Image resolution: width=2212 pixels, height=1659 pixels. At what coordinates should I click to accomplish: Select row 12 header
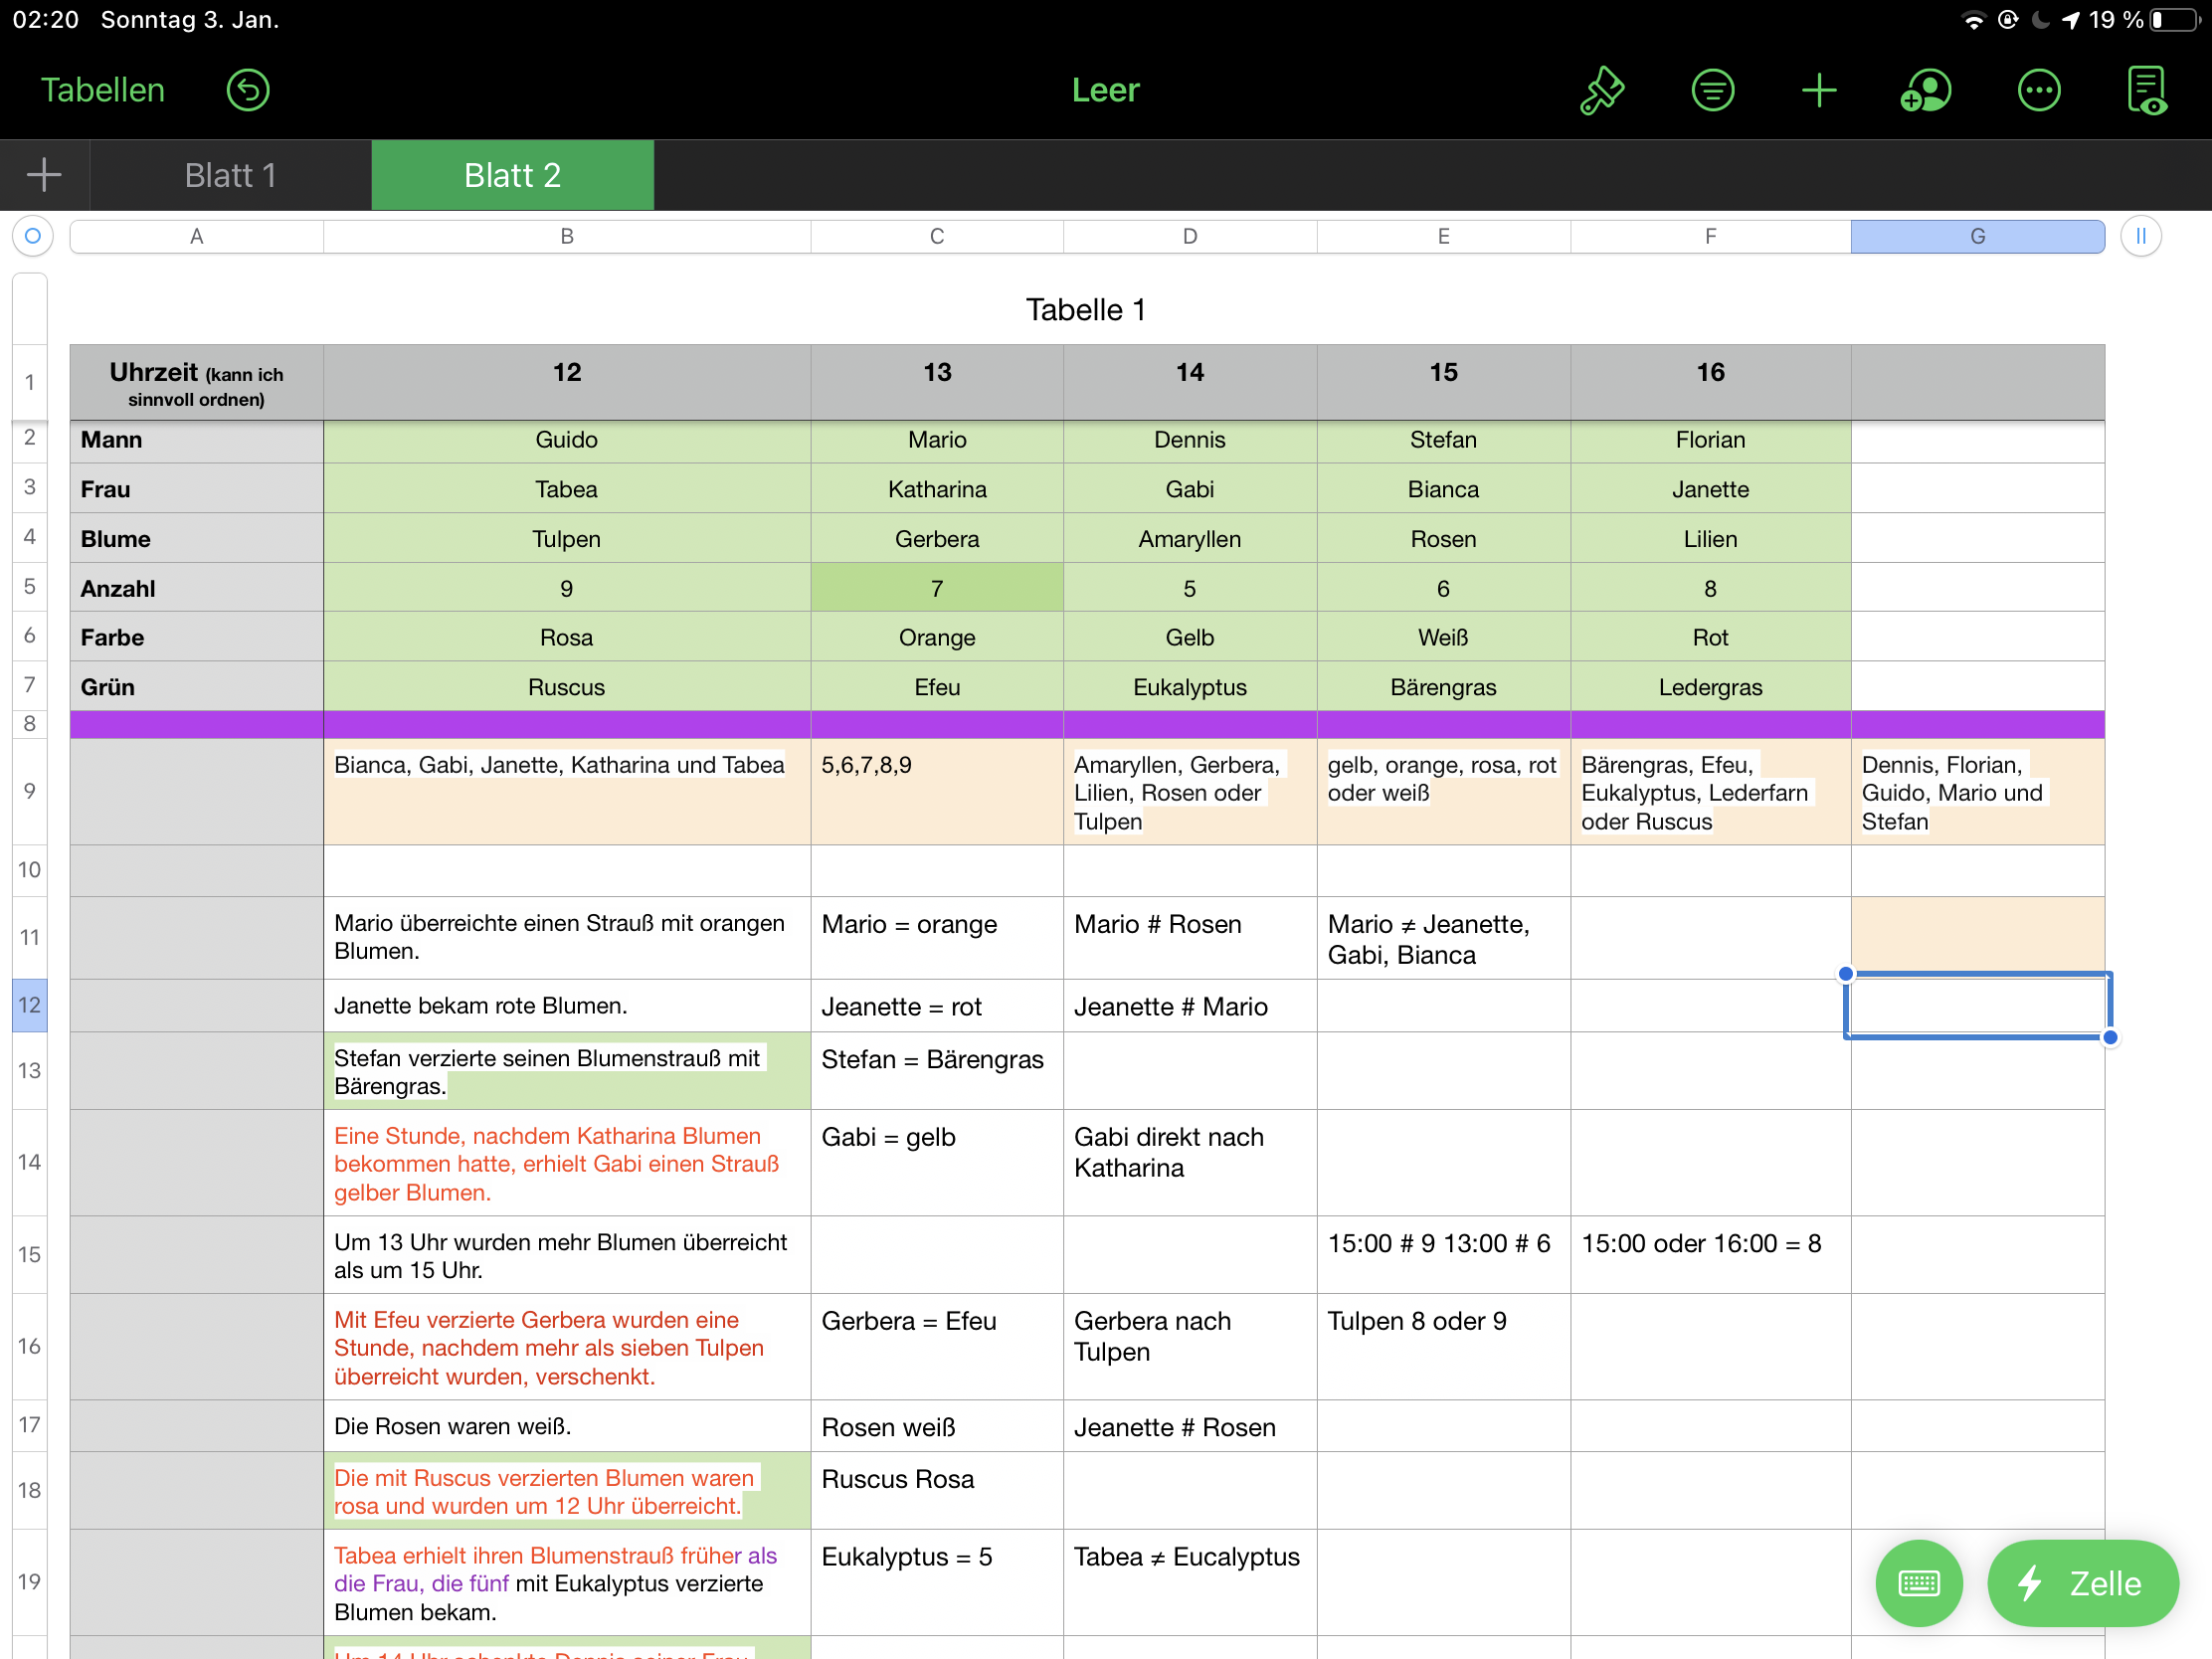point(30,1005)
